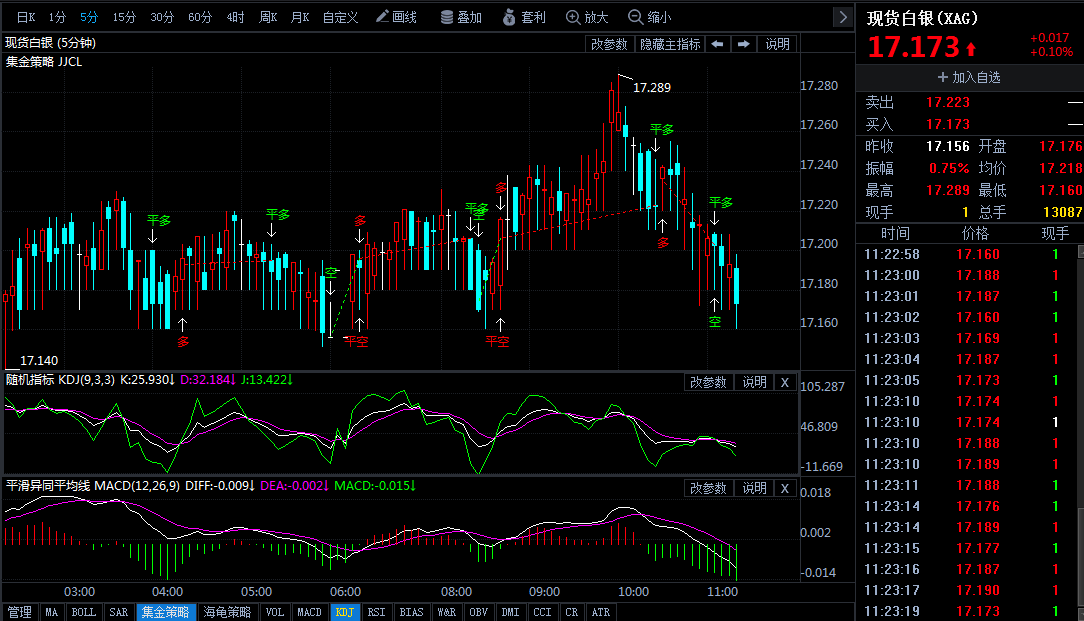The height and width of the screenshot is (621, 1084).
Task: Expand the toolbar with right chevron arrow
Action: [842, 17]
